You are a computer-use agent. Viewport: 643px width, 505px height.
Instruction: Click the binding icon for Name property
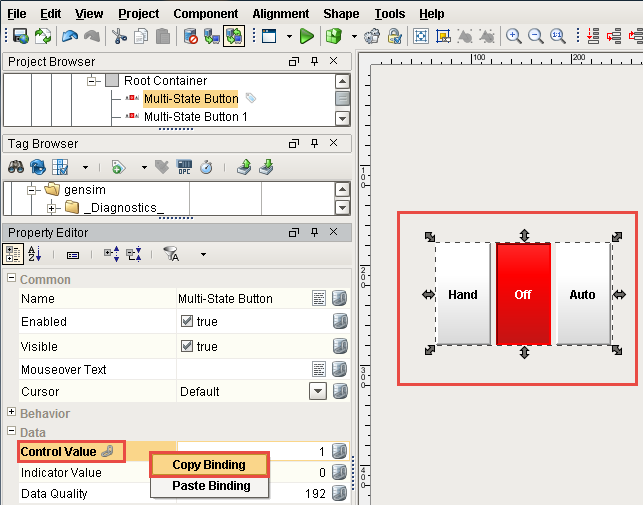[x=339, y=298]
